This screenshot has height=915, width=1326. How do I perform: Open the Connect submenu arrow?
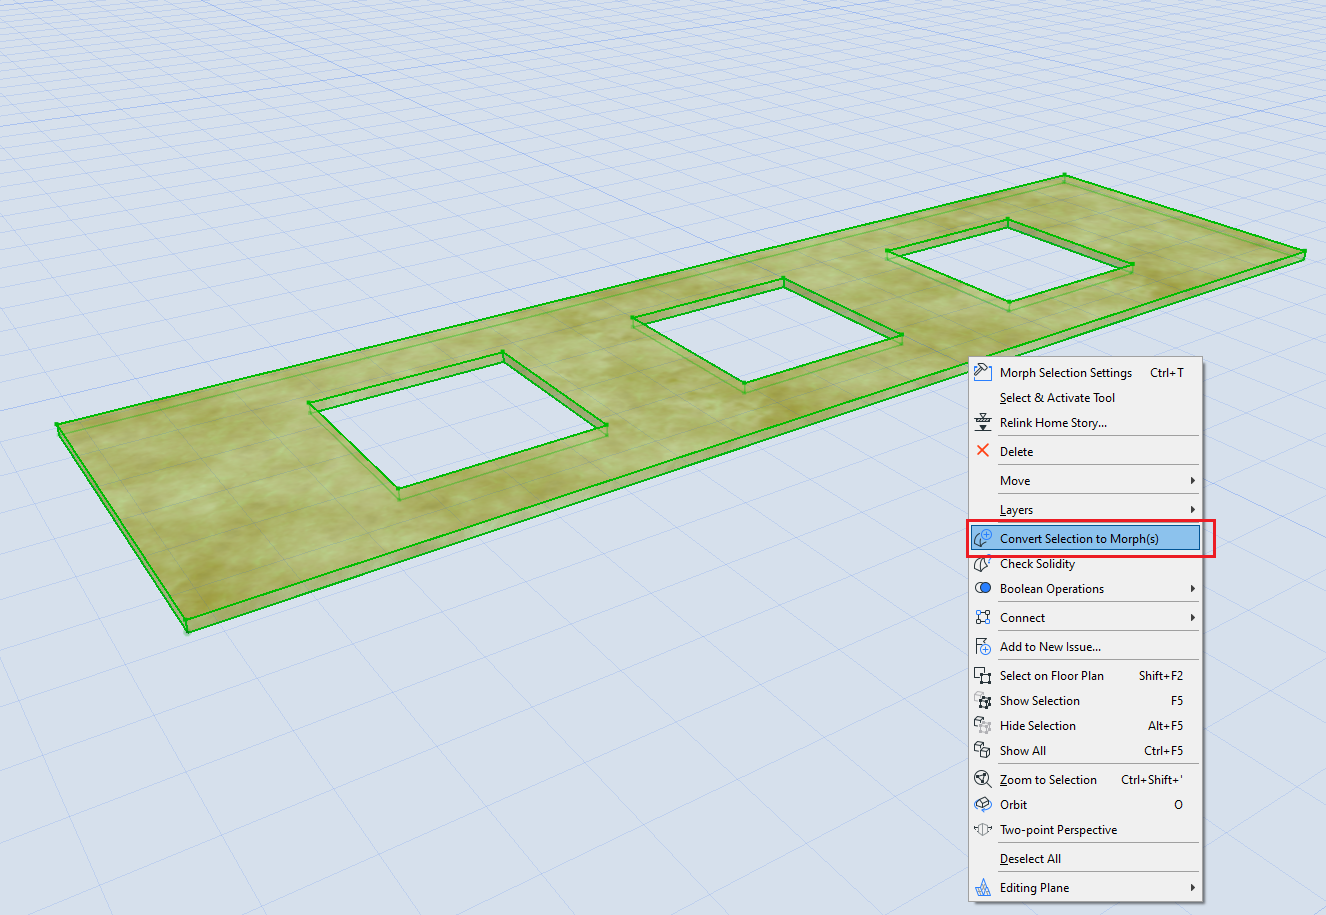pos(1192,618)
